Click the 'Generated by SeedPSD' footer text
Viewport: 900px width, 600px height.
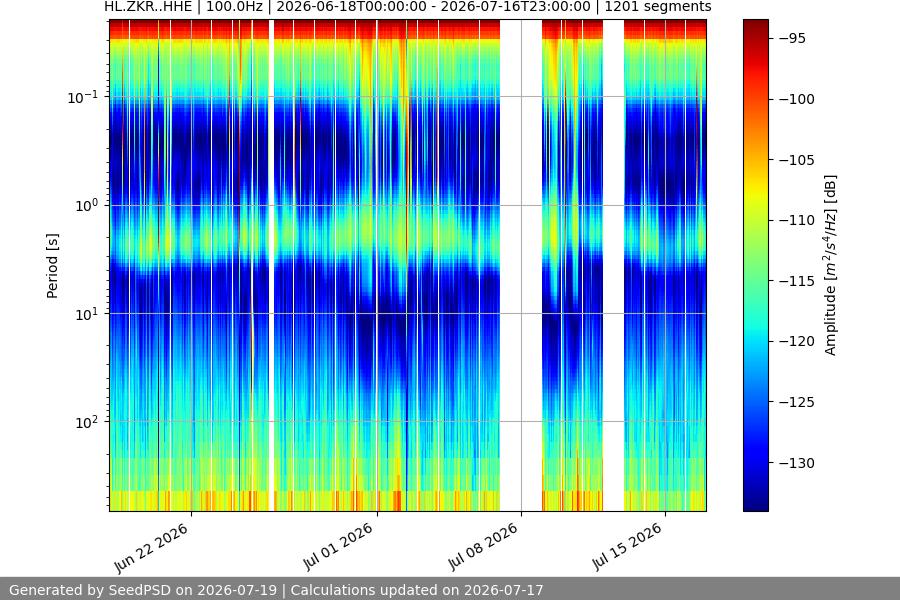click(x=276, y=590)
